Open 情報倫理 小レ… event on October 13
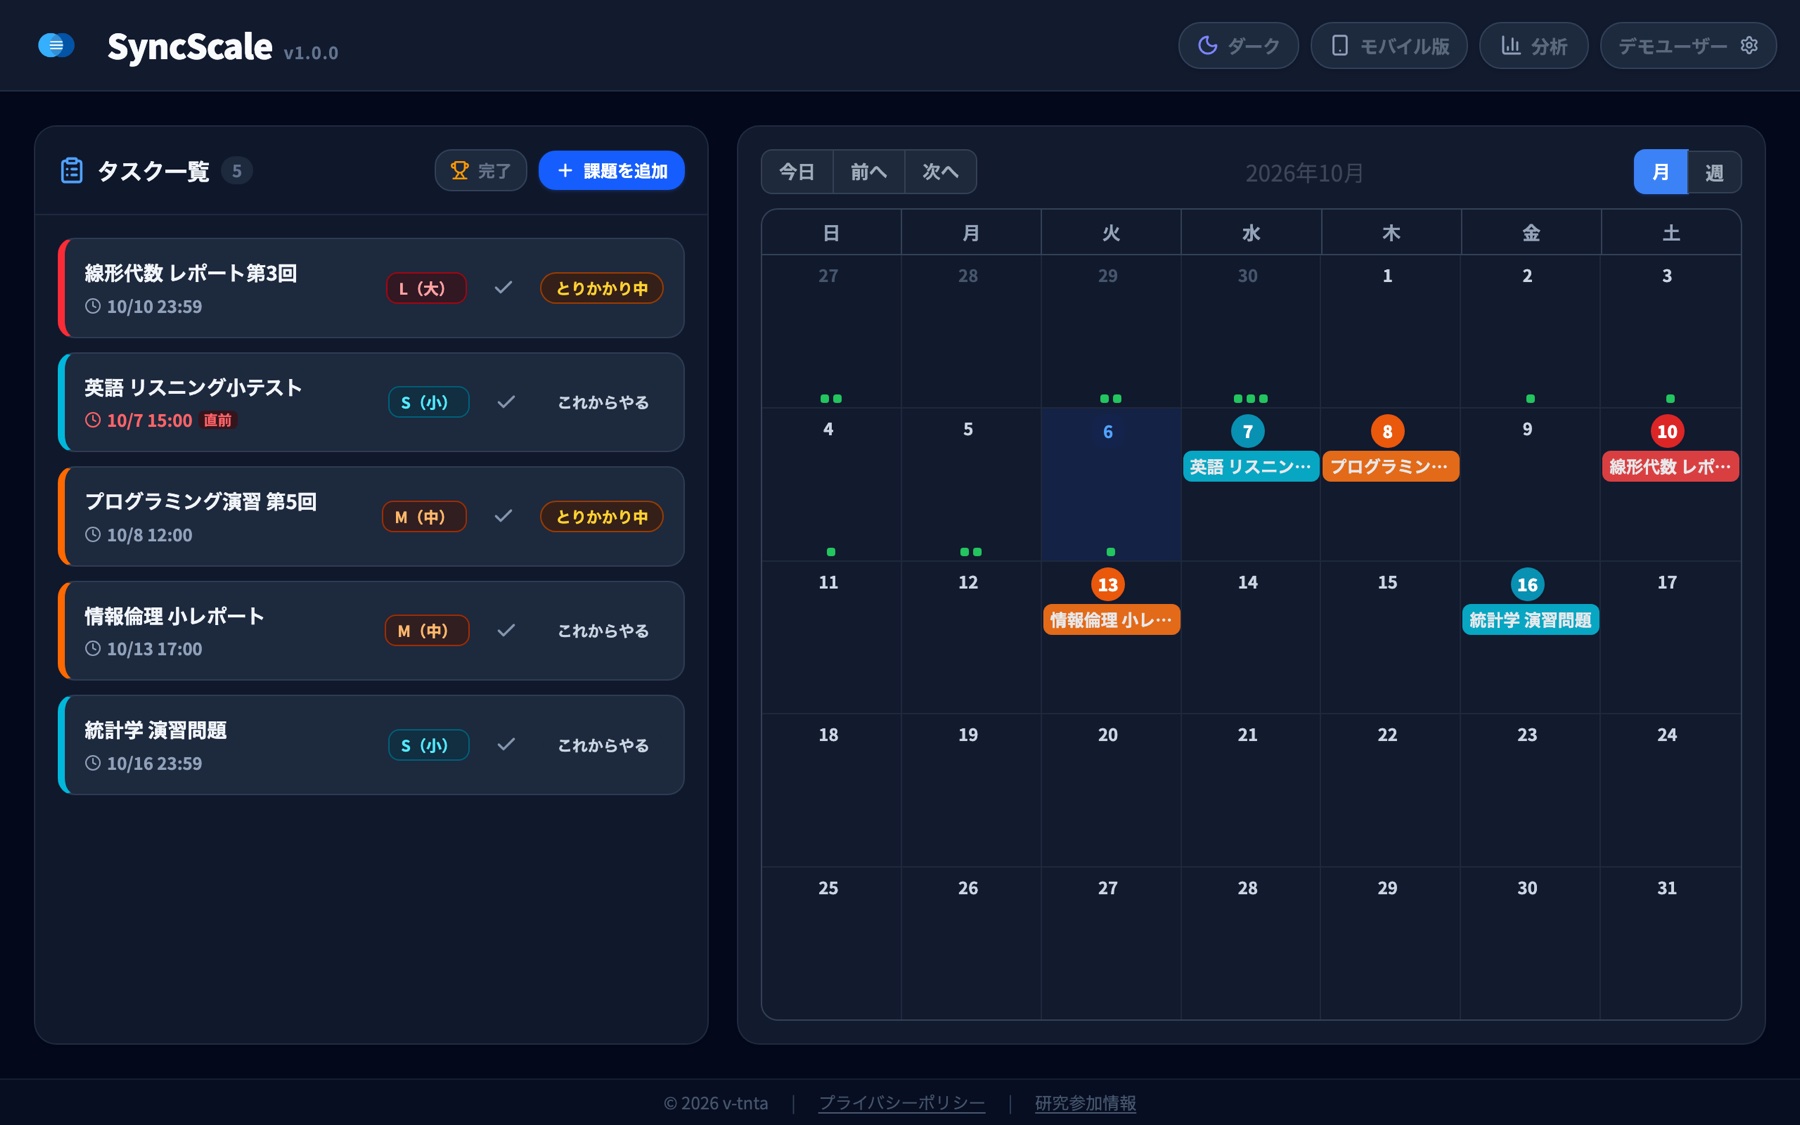The height and width of the screenshot is (1125, 1800). tap(1111, 620)
